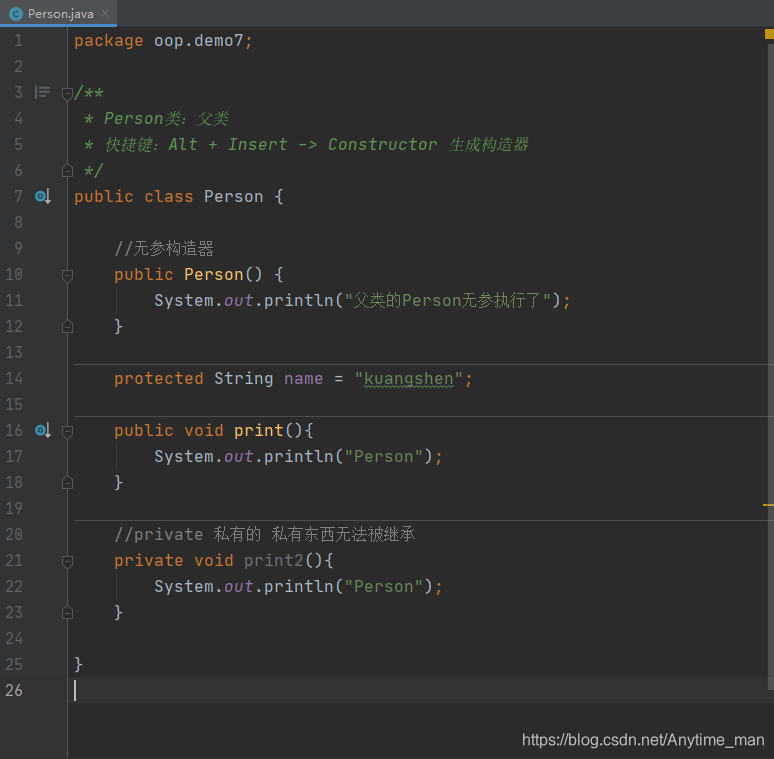Click the fold end marker on line 12
Viewport: 774px width, 759px height.
click(x=68, y=327)
